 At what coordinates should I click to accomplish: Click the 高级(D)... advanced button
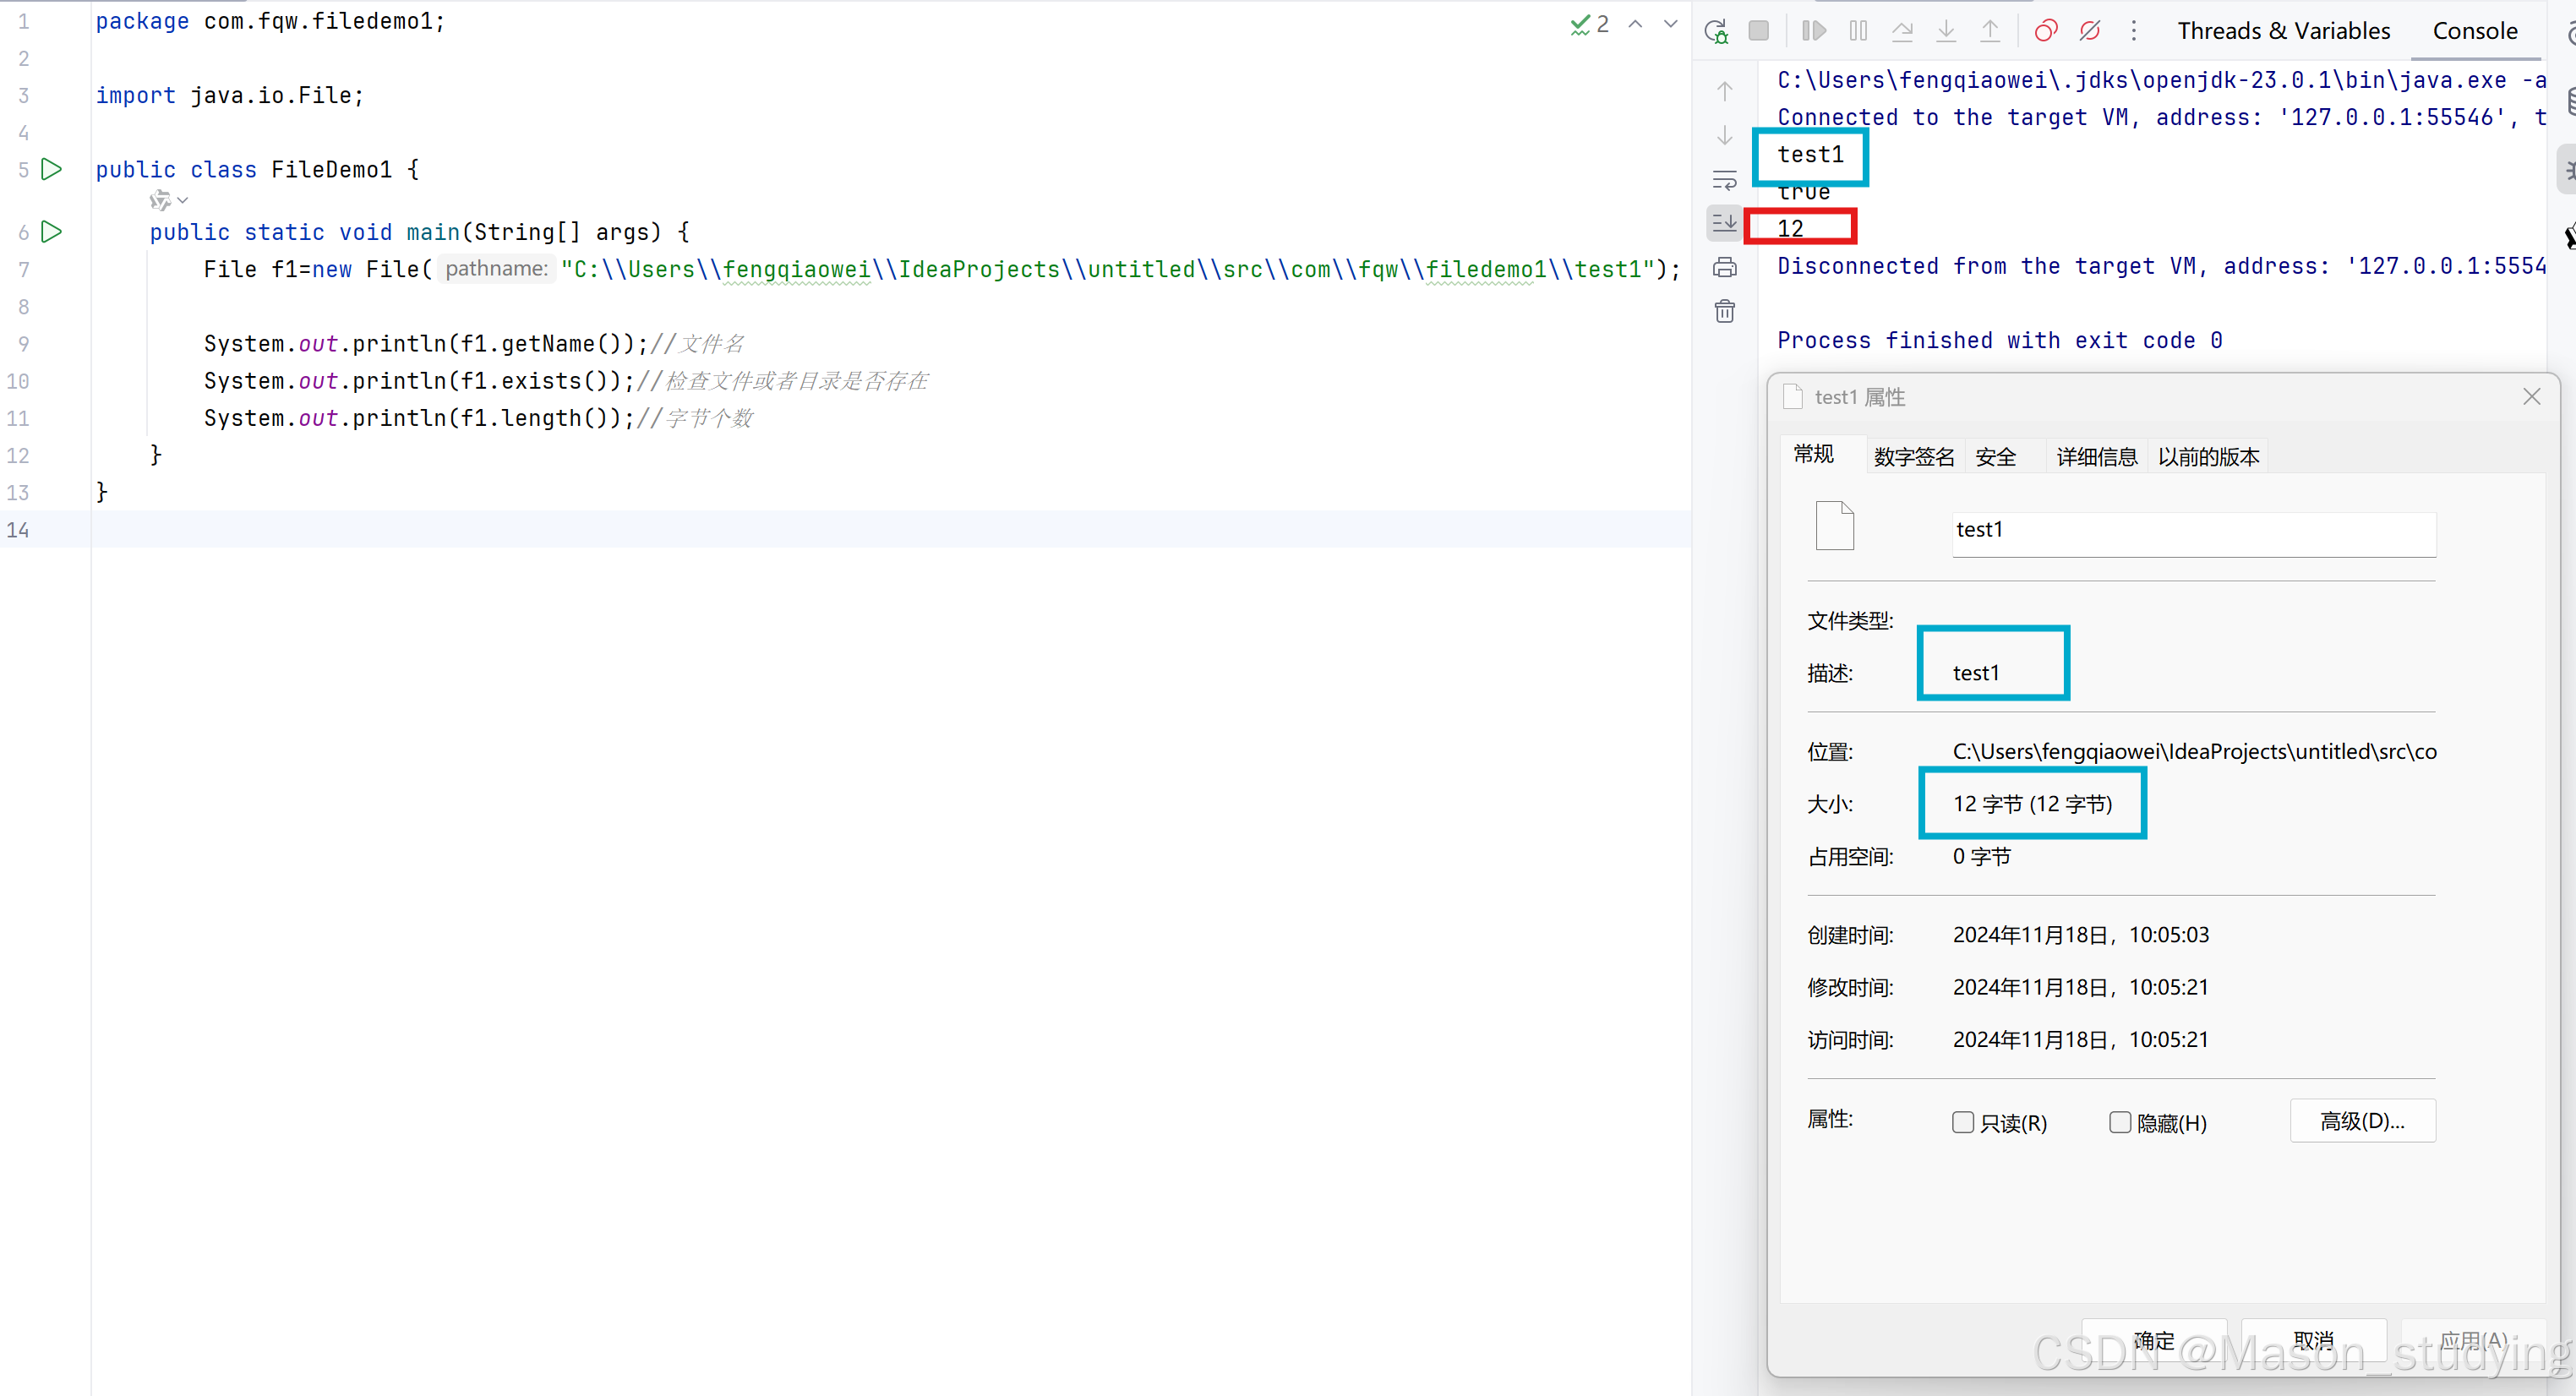pyautogui.click(x=2362, y=1121)
